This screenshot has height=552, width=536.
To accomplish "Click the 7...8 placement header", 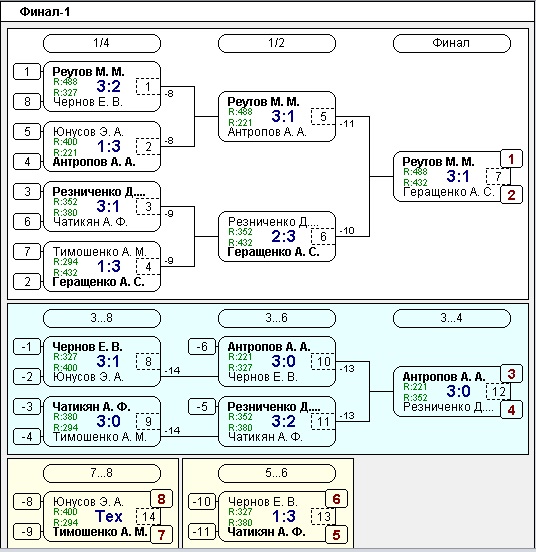I will (x=102, y=473).
